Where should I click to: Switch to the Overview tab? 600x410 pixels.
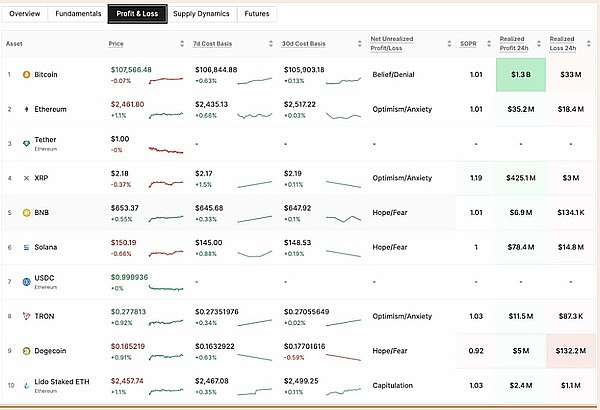(25, 15)
